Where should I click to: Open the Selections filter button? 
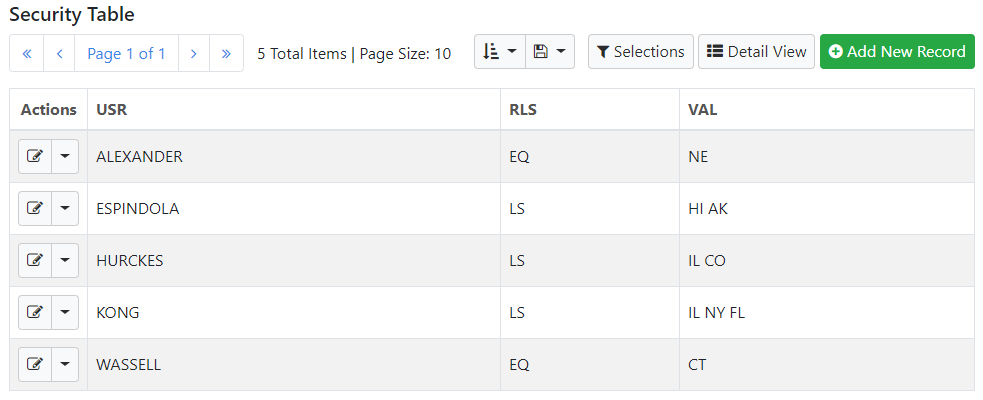641,51
